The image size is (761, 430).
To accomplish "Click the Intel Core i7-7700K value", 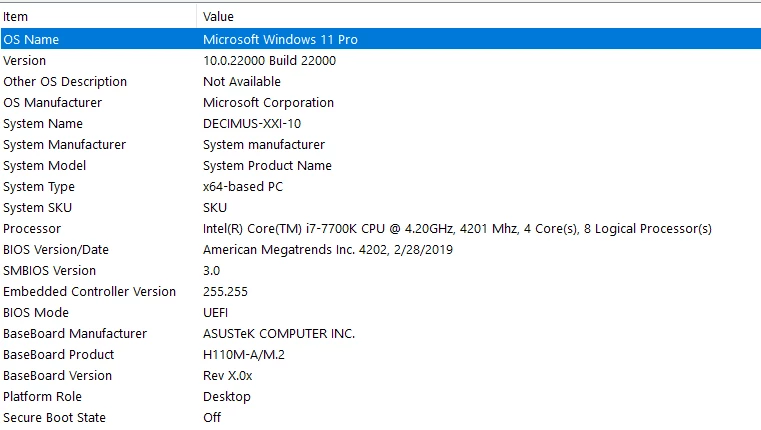I will [457, 229].
